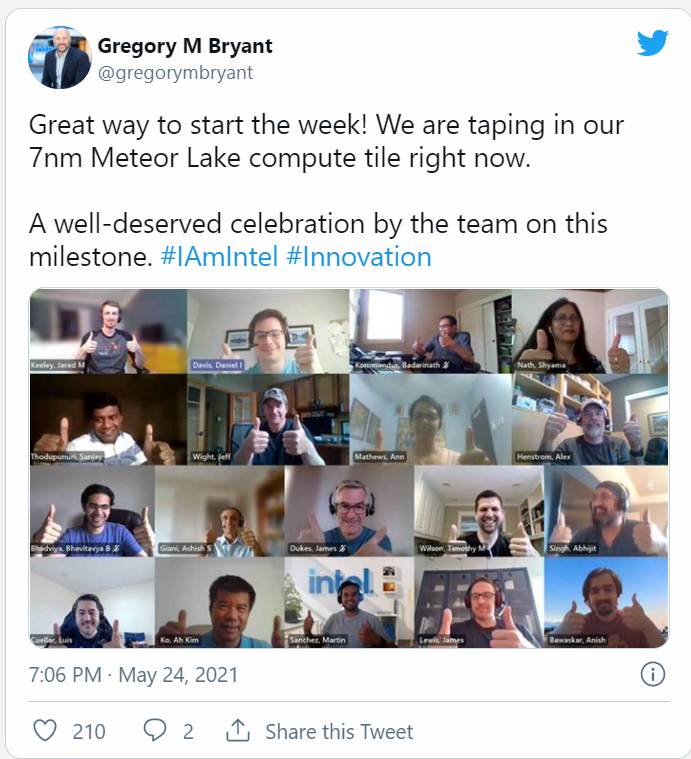The image size is (691, 759).
Task: Click Share this Tweet text
Action: 339,731
